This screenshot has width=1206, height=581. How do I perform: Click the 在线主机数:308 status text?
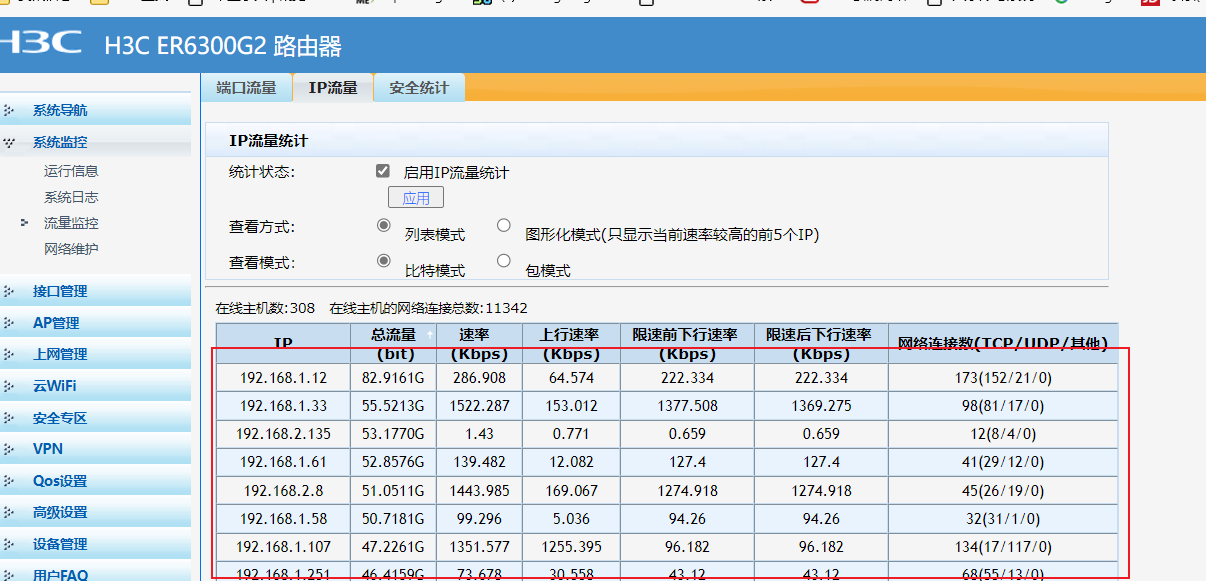(x=265, y=308)
